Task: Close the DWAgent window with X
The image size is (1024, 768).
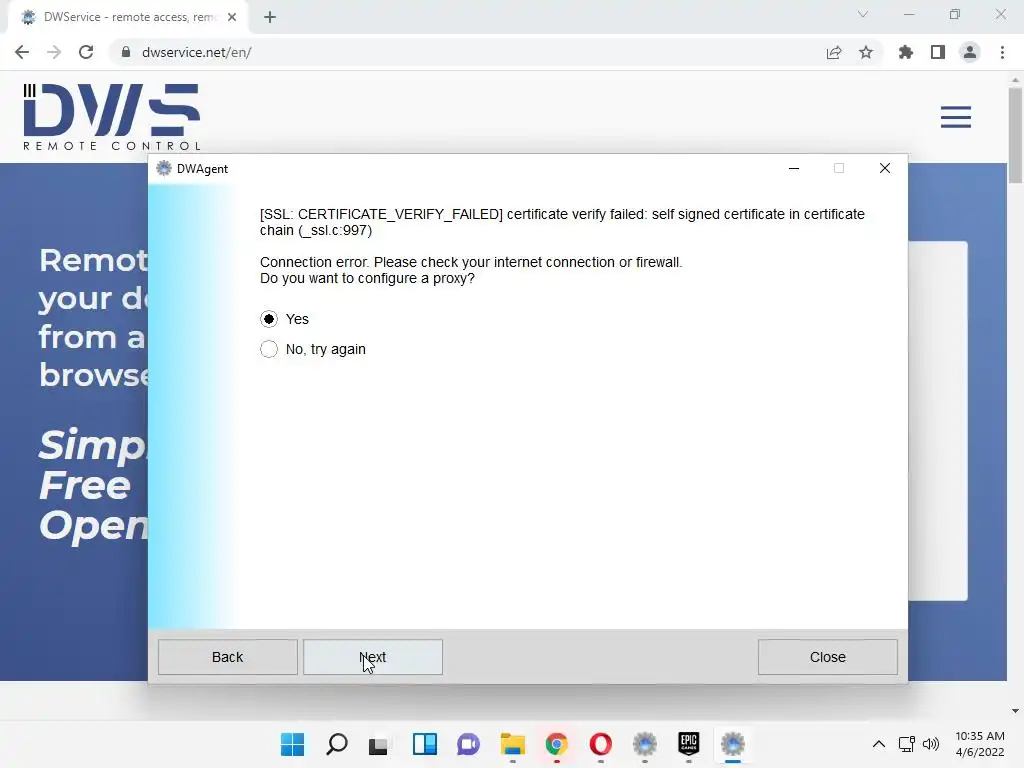Action: click(x=885, y=168)
